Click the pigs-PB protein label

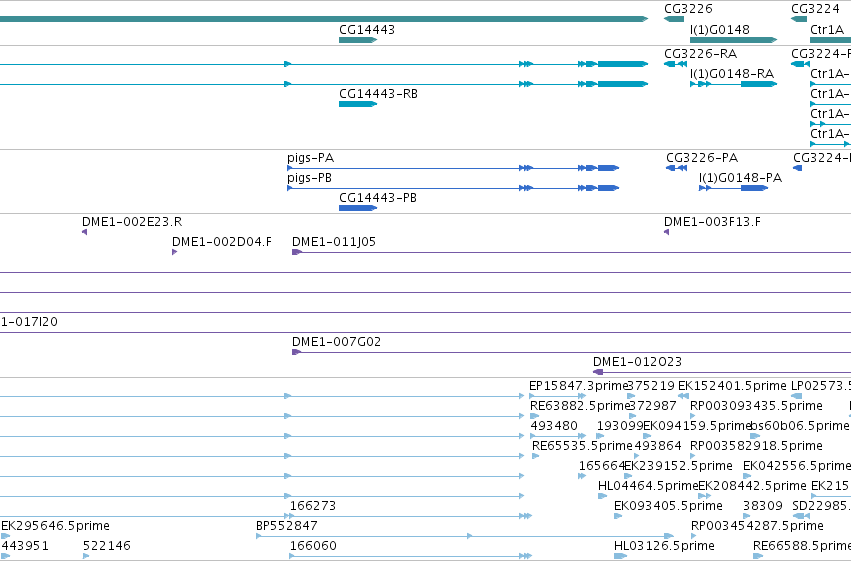tap(309, 178)
